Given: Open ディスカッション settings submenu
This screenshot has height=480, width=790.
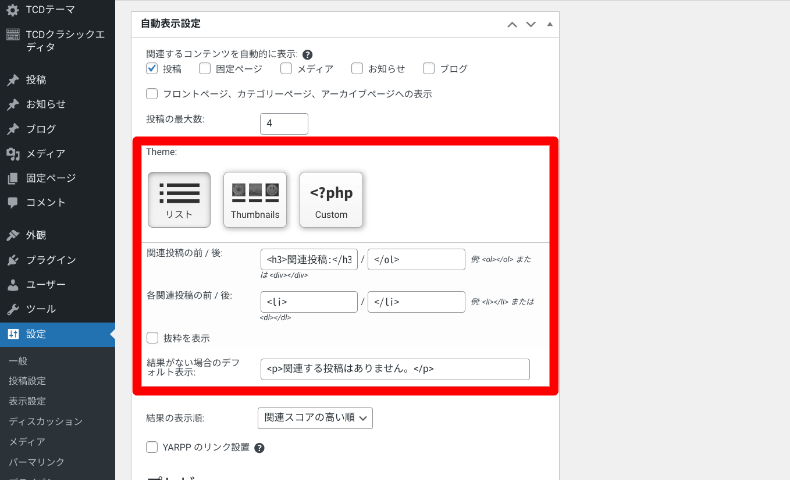Looking at the screenshot, I should coord(45,422).
